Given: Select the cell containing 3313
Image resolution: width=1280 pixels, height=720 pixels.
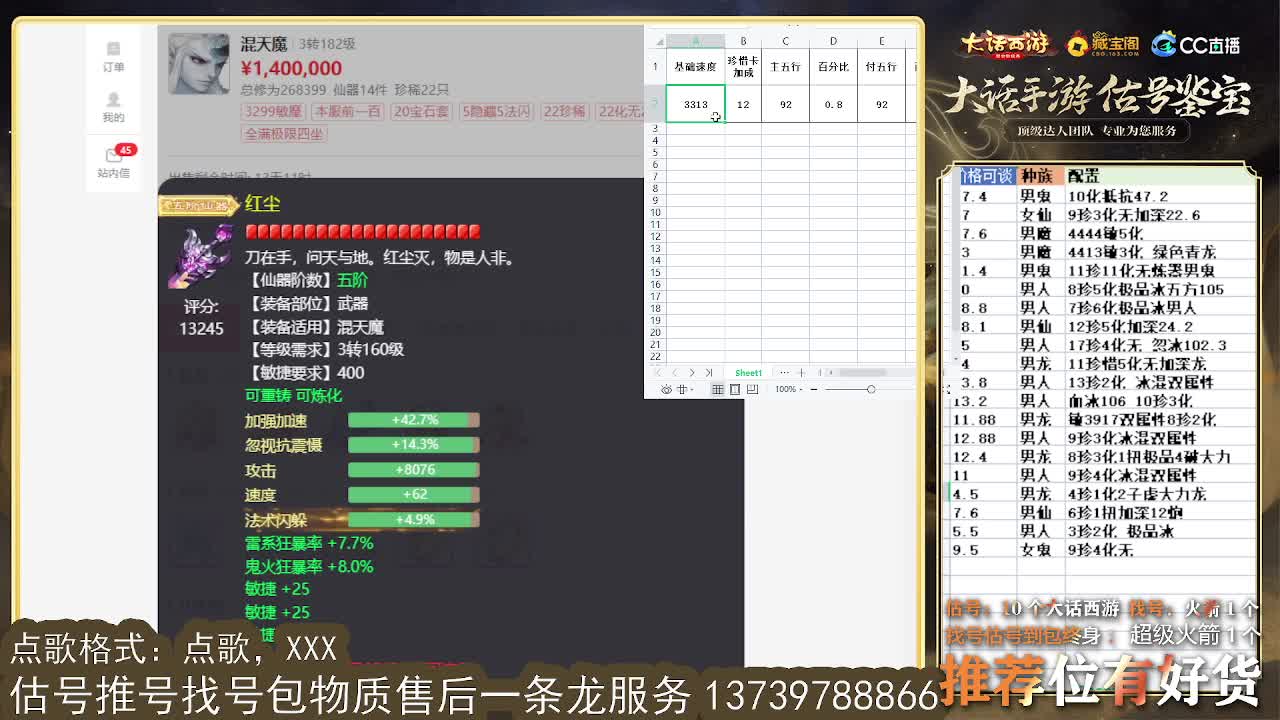Looking at the screenshot, I should coord(695,103).
